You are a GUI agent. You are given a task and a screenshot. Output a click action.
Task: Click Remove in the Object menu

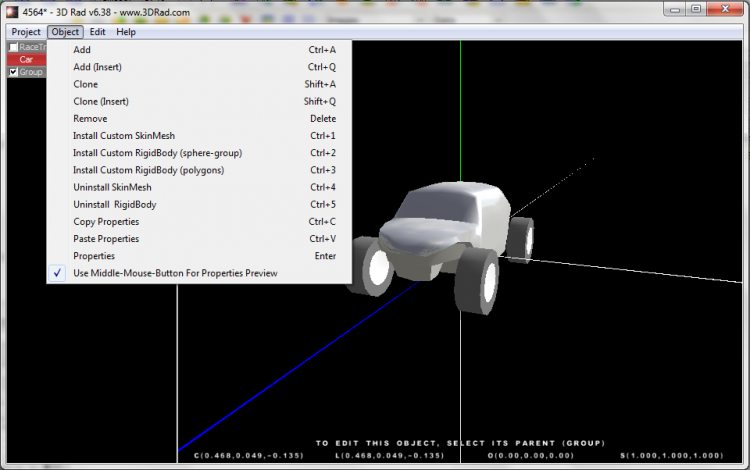(90, 118)
